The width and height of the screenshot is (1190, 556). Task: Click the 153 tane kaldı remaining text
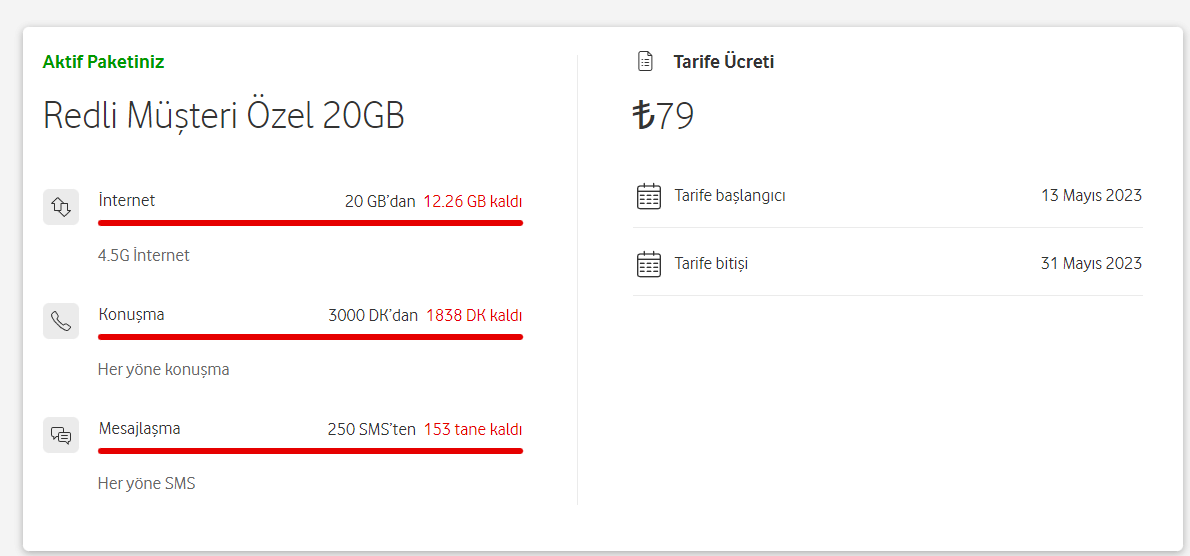[x=473, y=429]
